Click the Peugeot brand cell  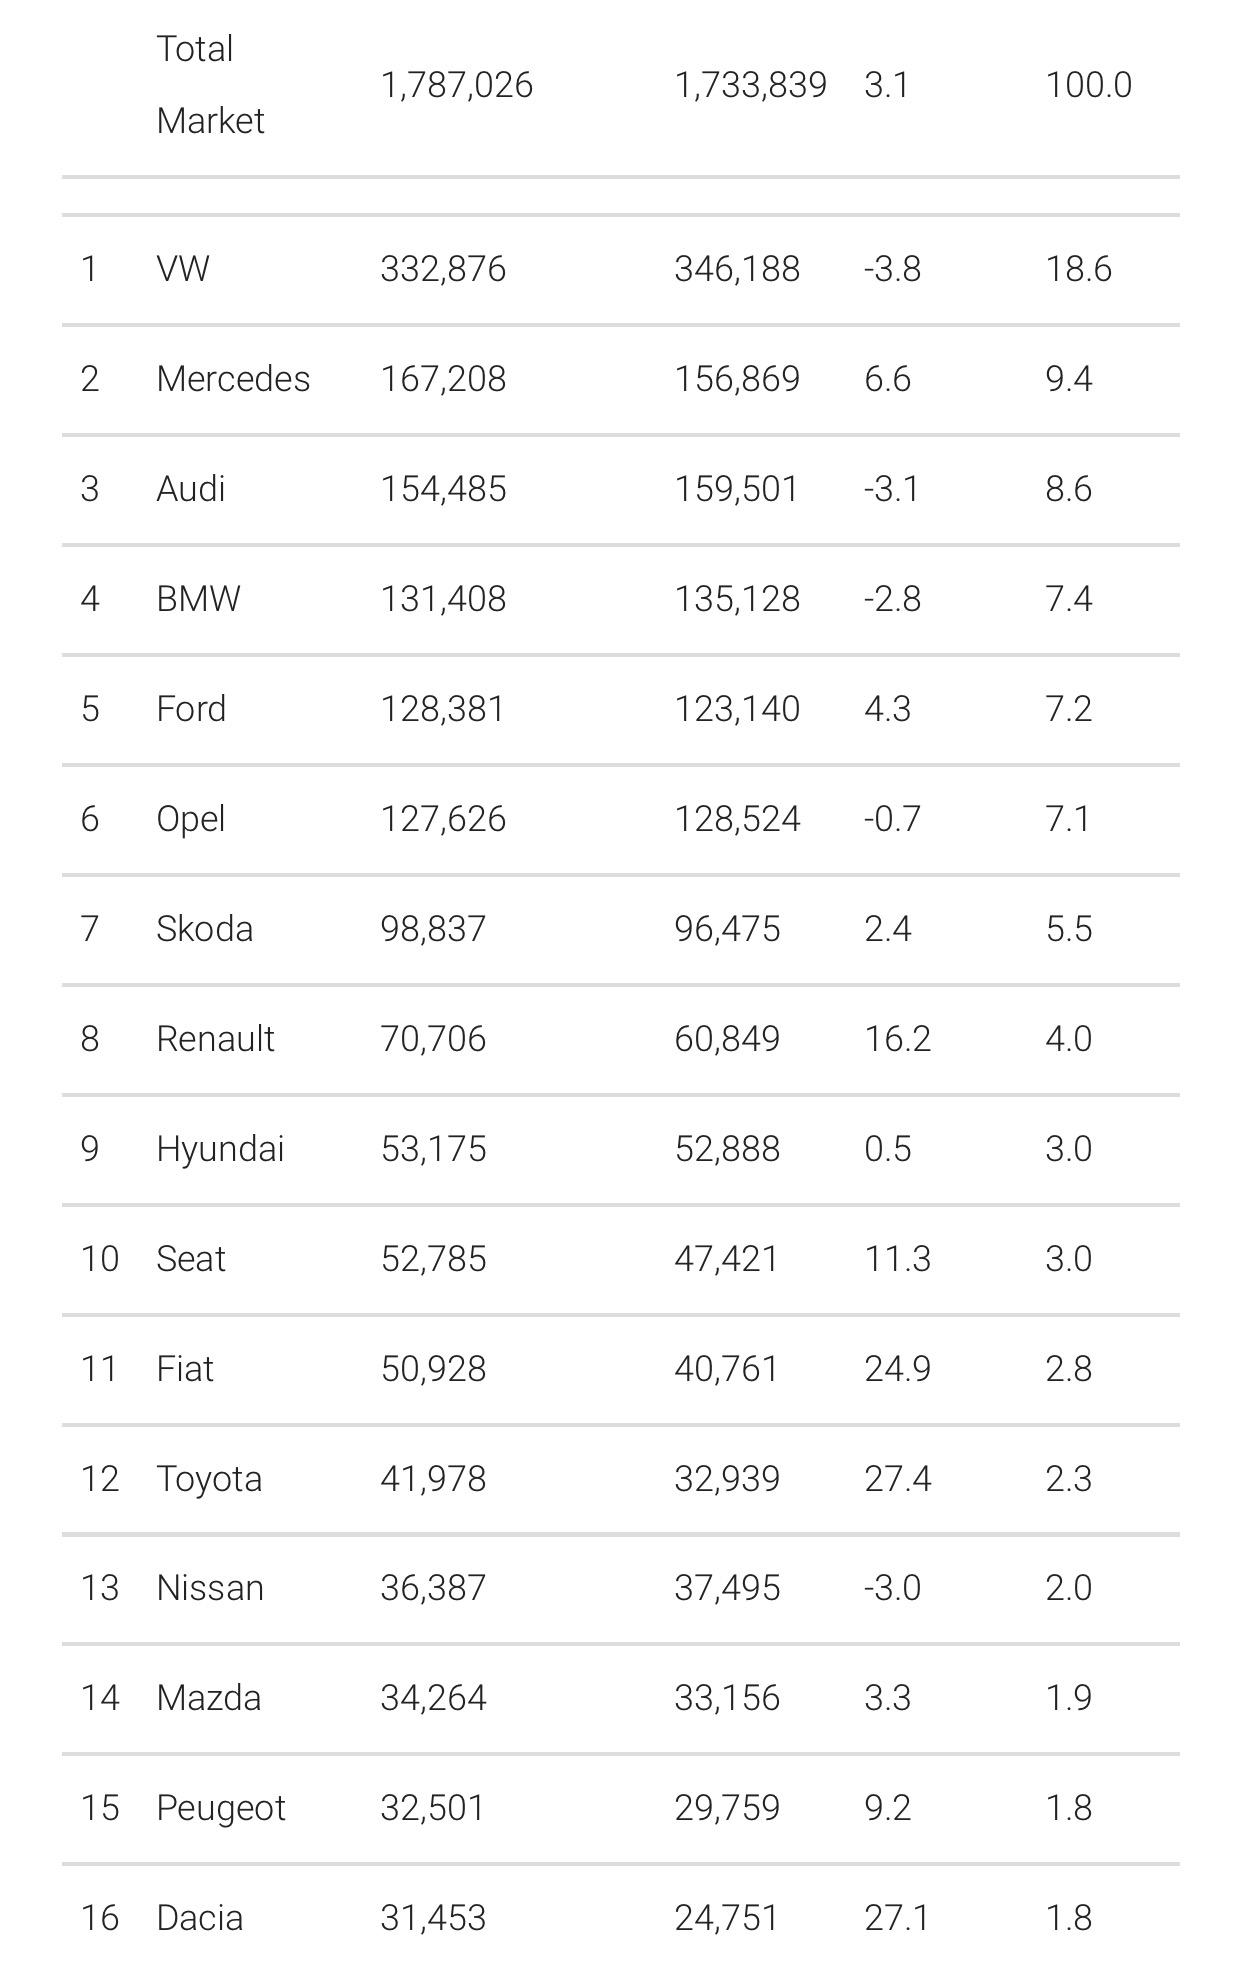click(221, 1808)
